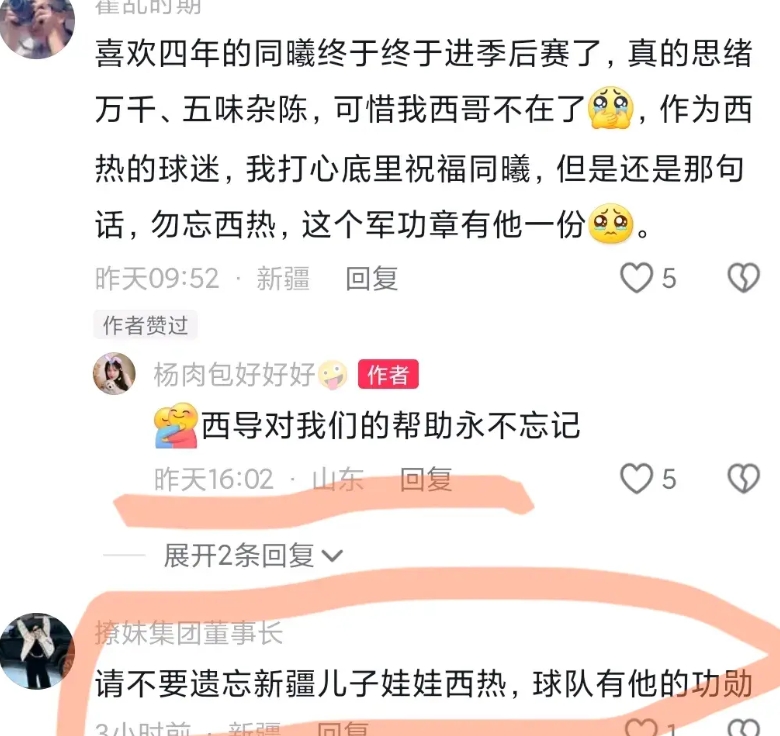The image size is (780, 736).
Task: Open the top commenter's avatar
Action: (37, 25)
